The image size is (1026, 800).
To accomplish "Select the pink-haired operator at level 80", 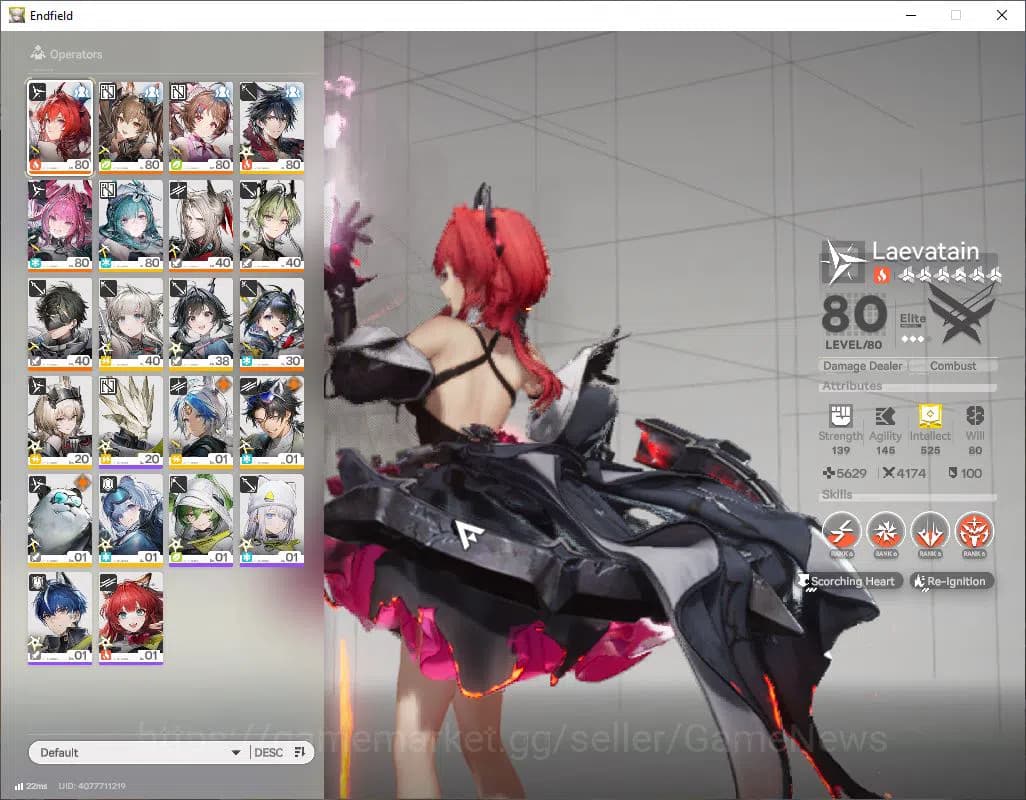I will point(60,225).
